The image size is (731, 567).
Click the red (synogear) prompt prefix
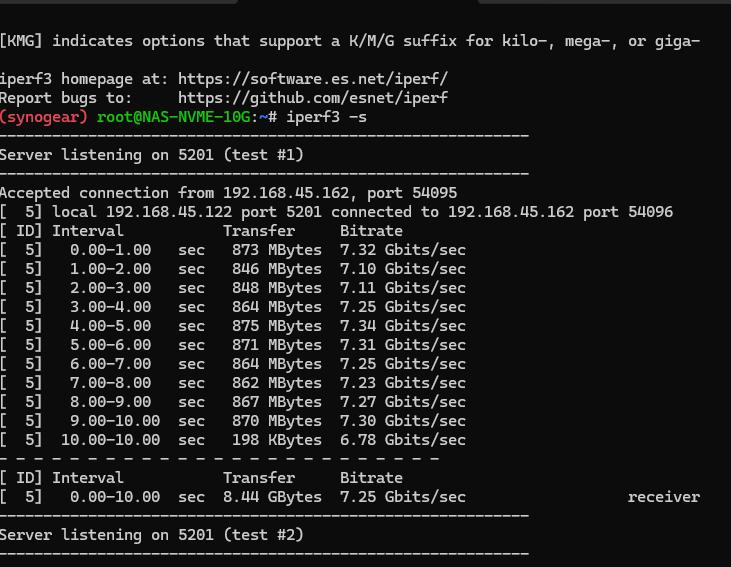point(44,117)
